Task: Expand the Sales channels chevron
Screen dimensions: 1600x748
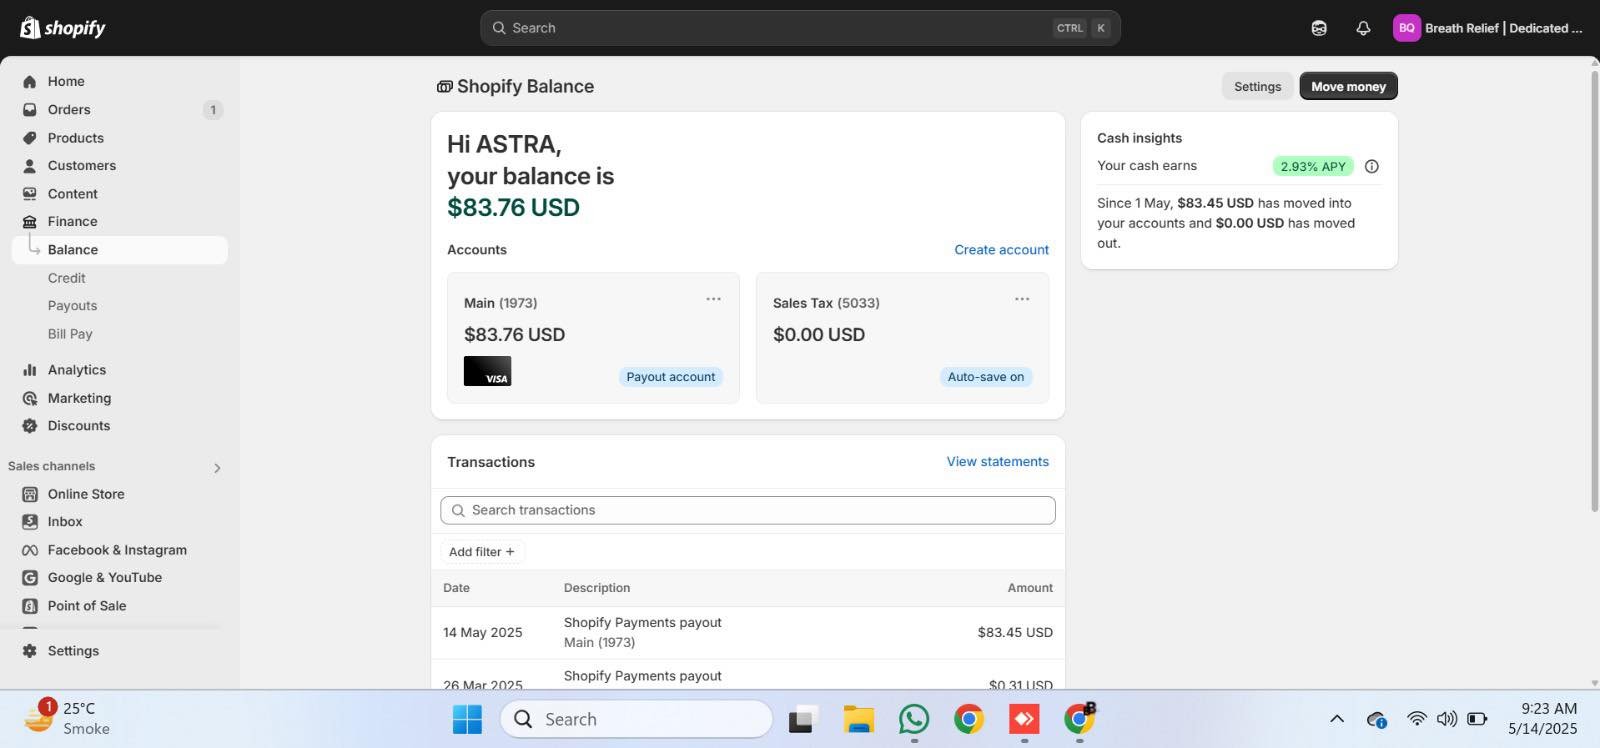Action: [x=217, y=468]
